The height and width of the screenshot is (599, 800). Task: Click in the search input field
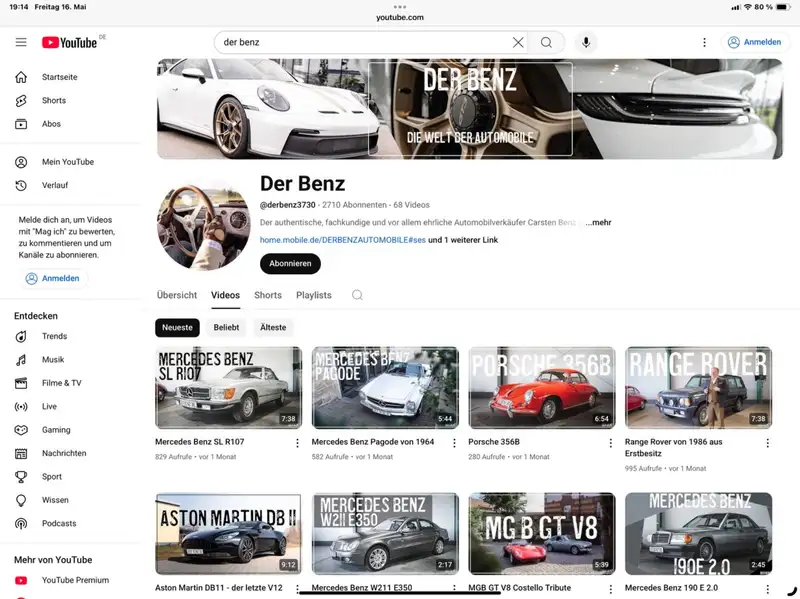coord(360,42)
